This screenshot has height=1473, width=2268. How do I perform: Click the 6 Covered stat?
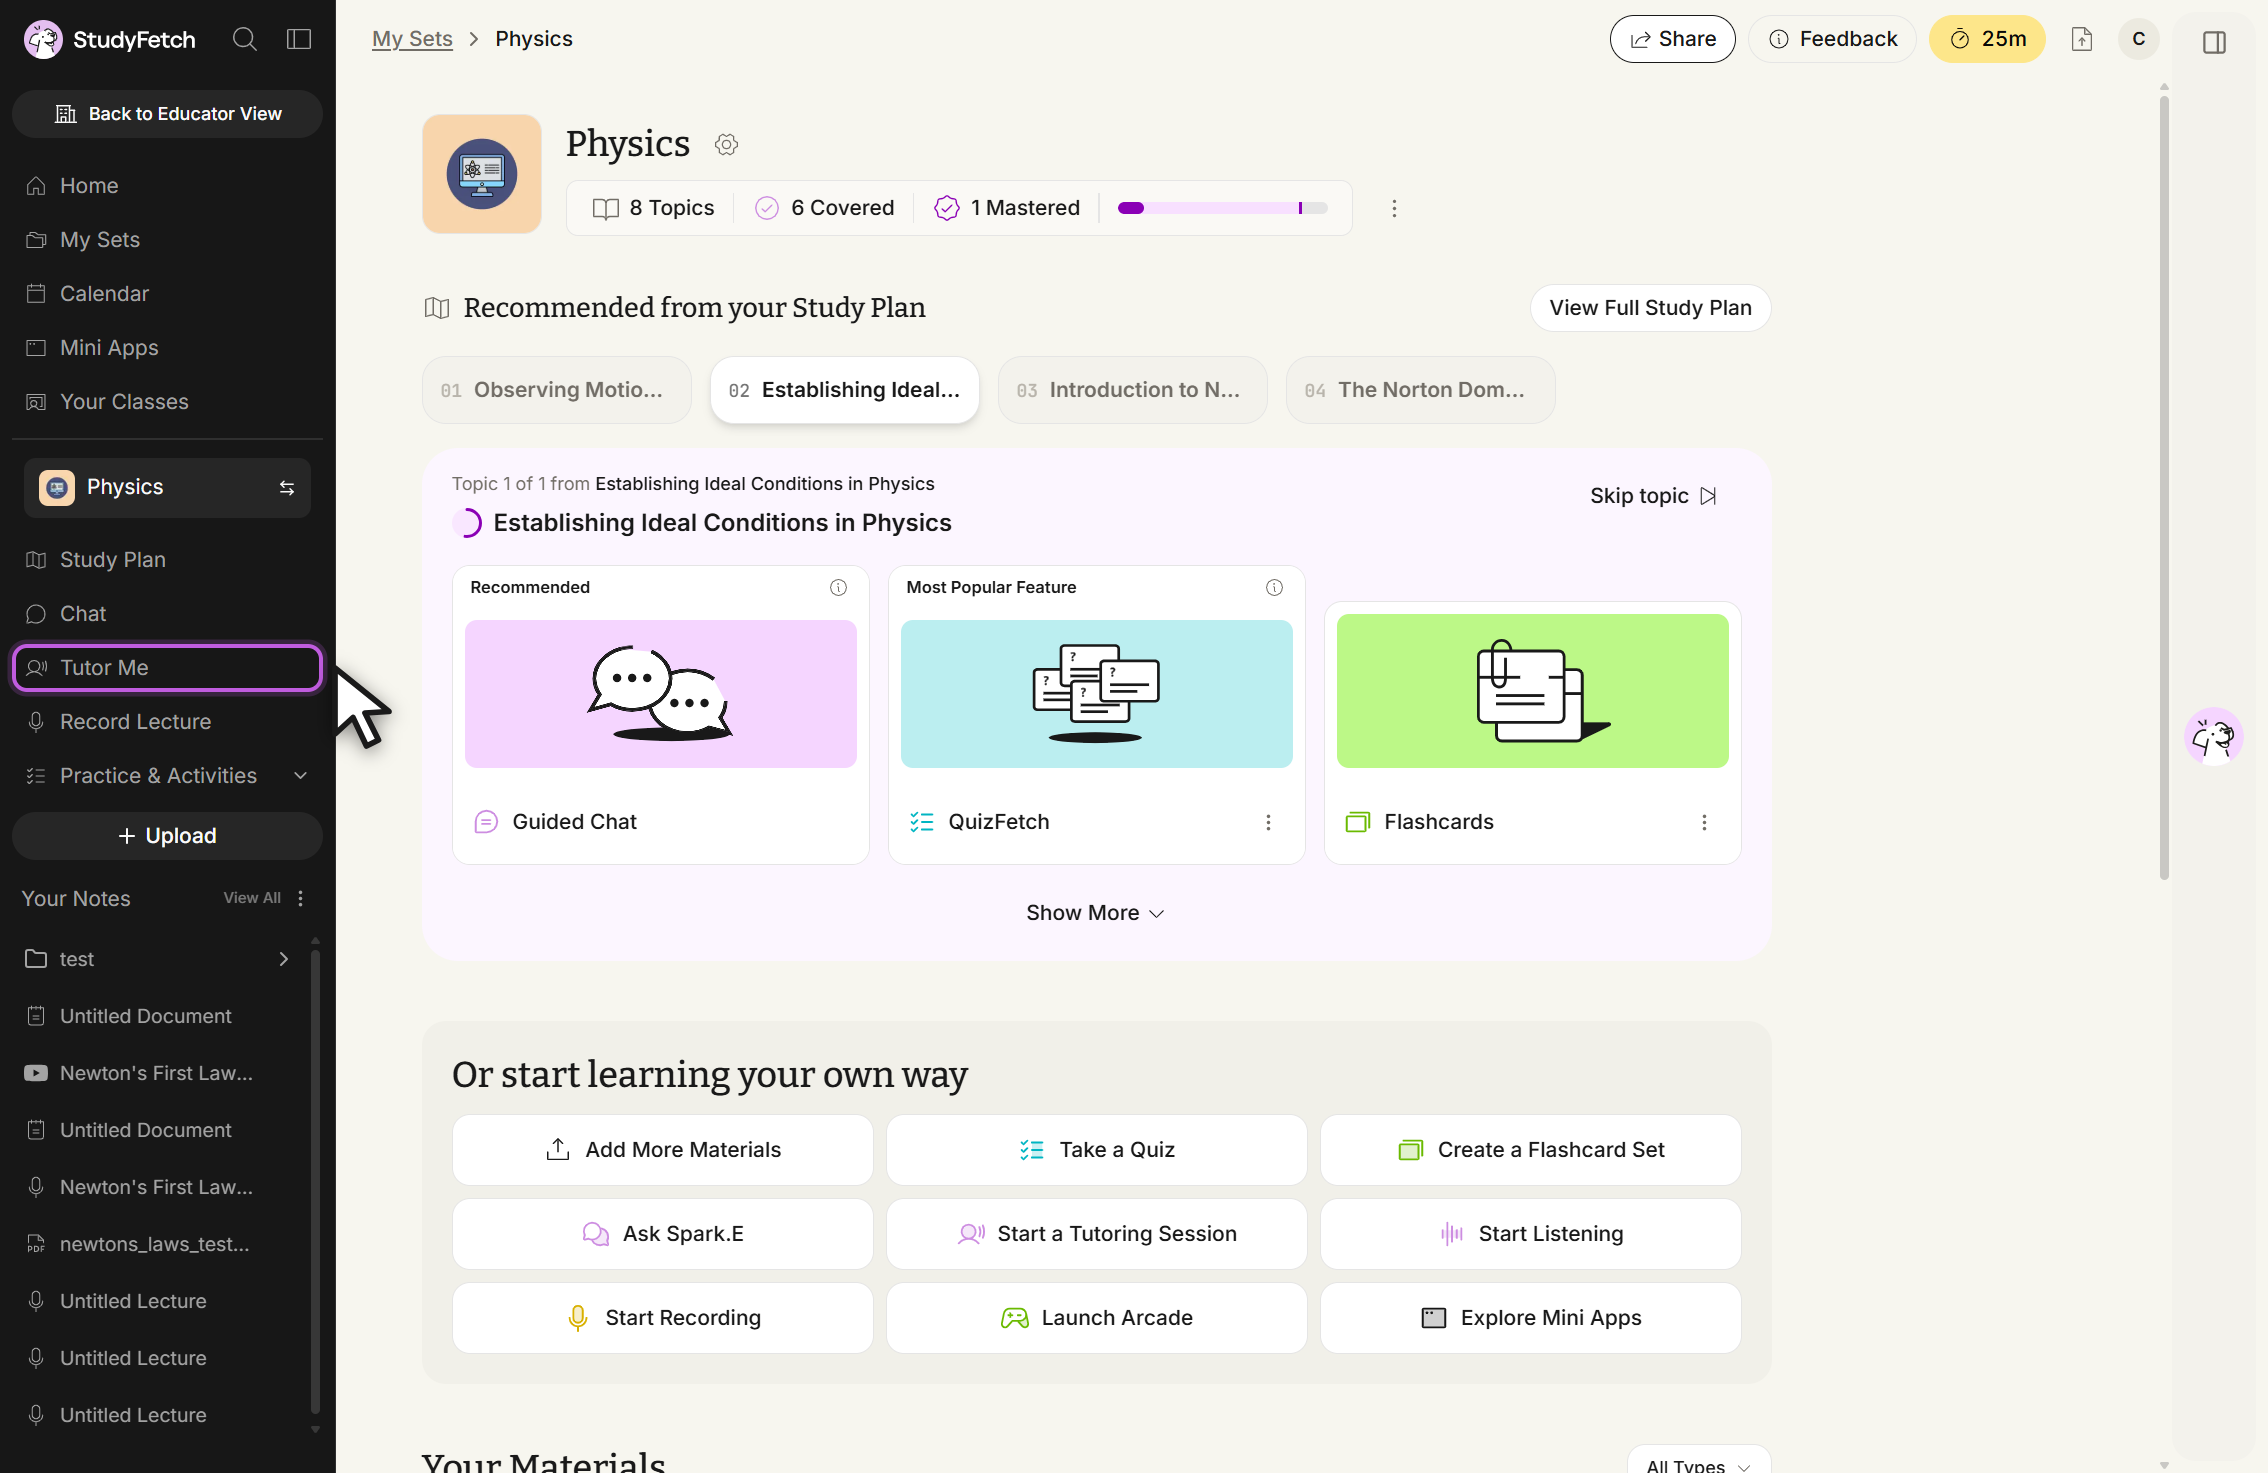pos(825,208)
